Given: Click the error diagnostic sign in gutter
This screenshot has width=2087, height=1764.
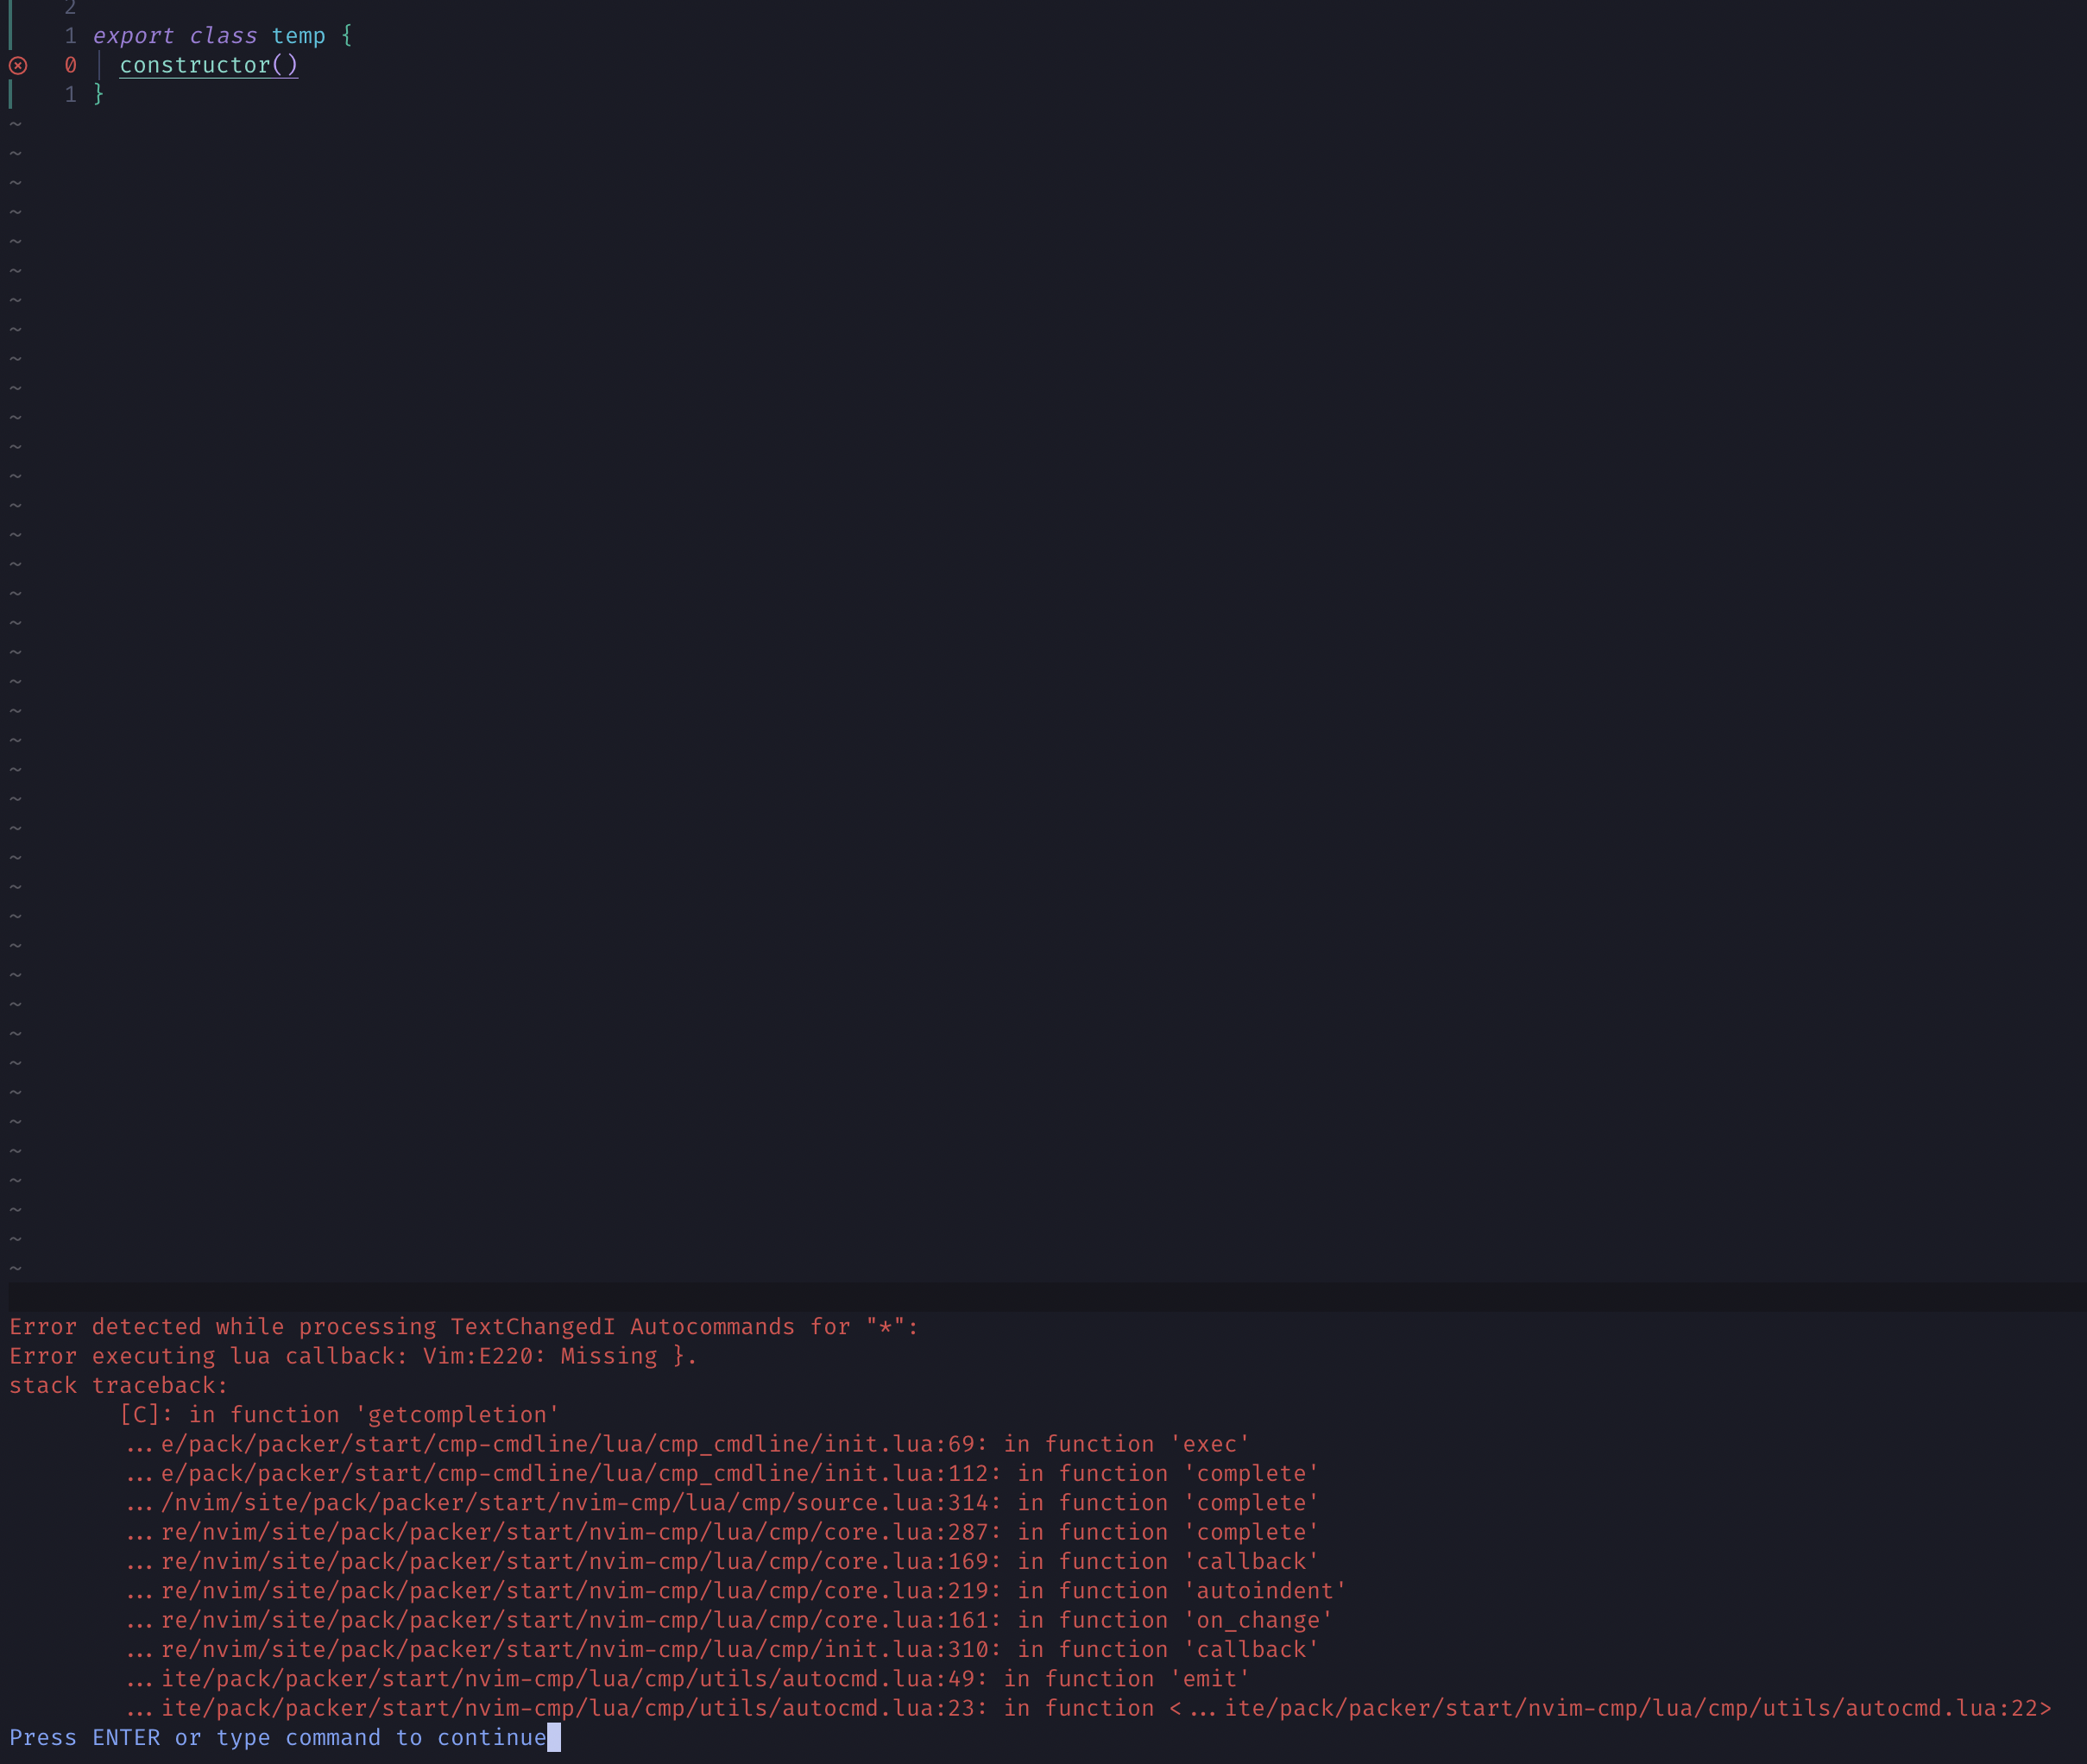Looking at the screenshot, I should click(18, 66).
